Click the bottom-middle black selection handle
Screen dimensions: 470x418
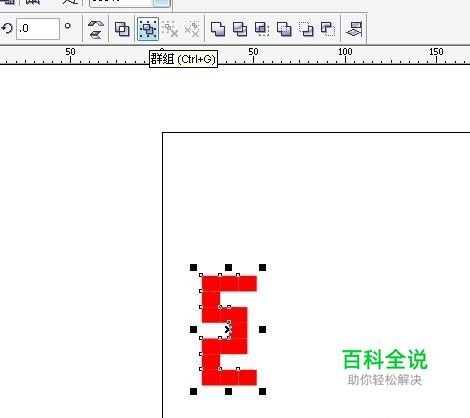[x=228, y=391]
